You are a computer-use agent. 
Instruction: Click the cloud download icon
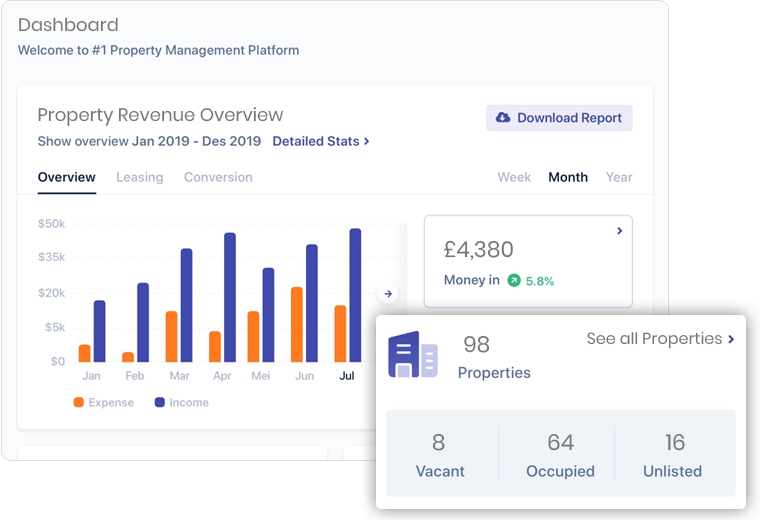pyautogui.click(x=503, y=117)
